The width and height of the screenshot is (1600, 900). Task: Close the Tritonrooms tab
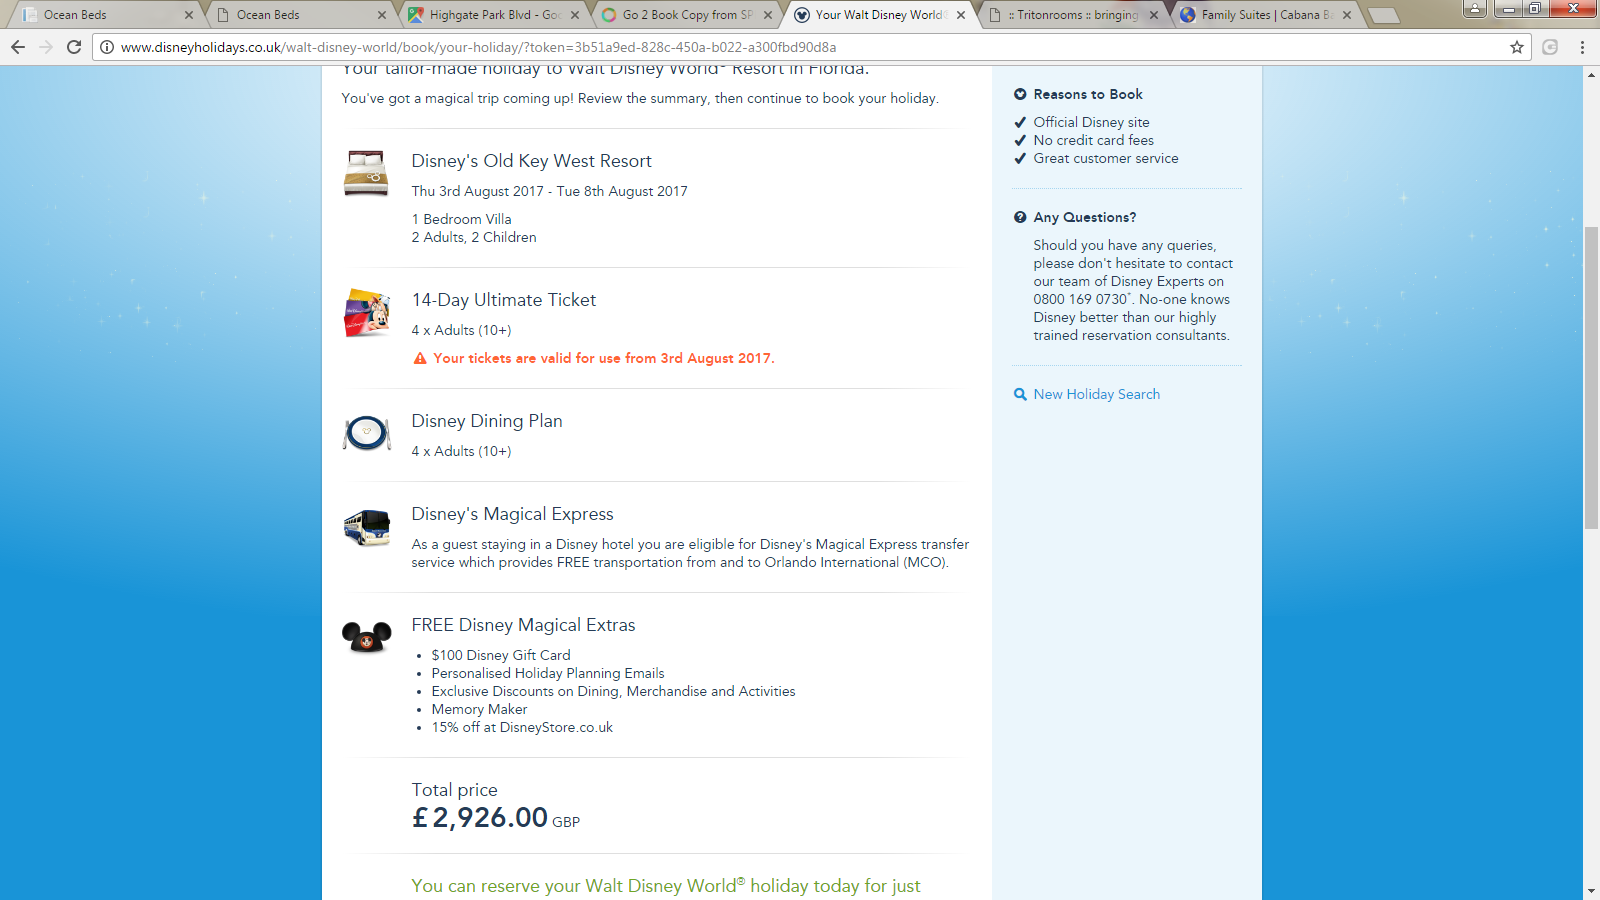tap(1154, 15)
